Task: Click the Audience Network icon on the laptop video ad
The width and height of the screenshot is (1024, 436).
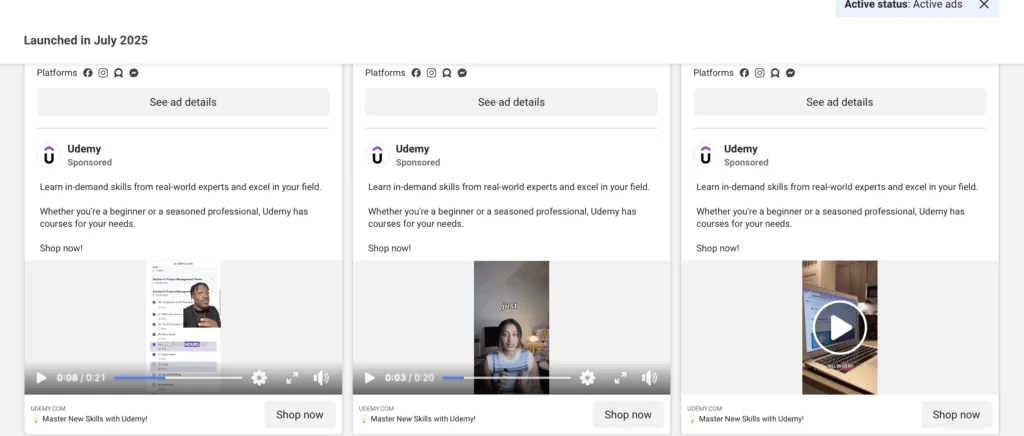Action: point(775,73)
